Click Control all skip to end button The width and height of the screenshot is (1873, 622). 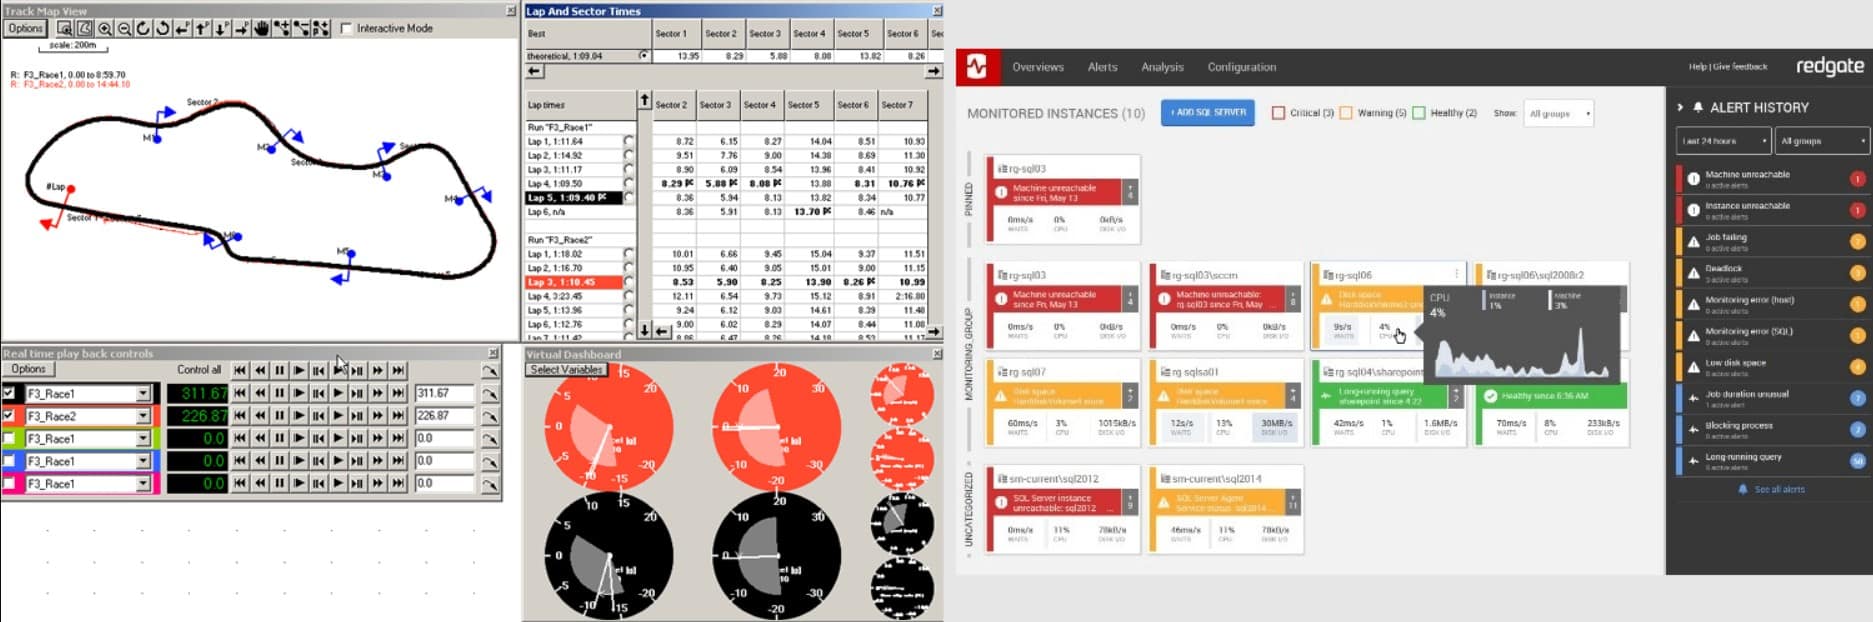(x=398, y=370)
